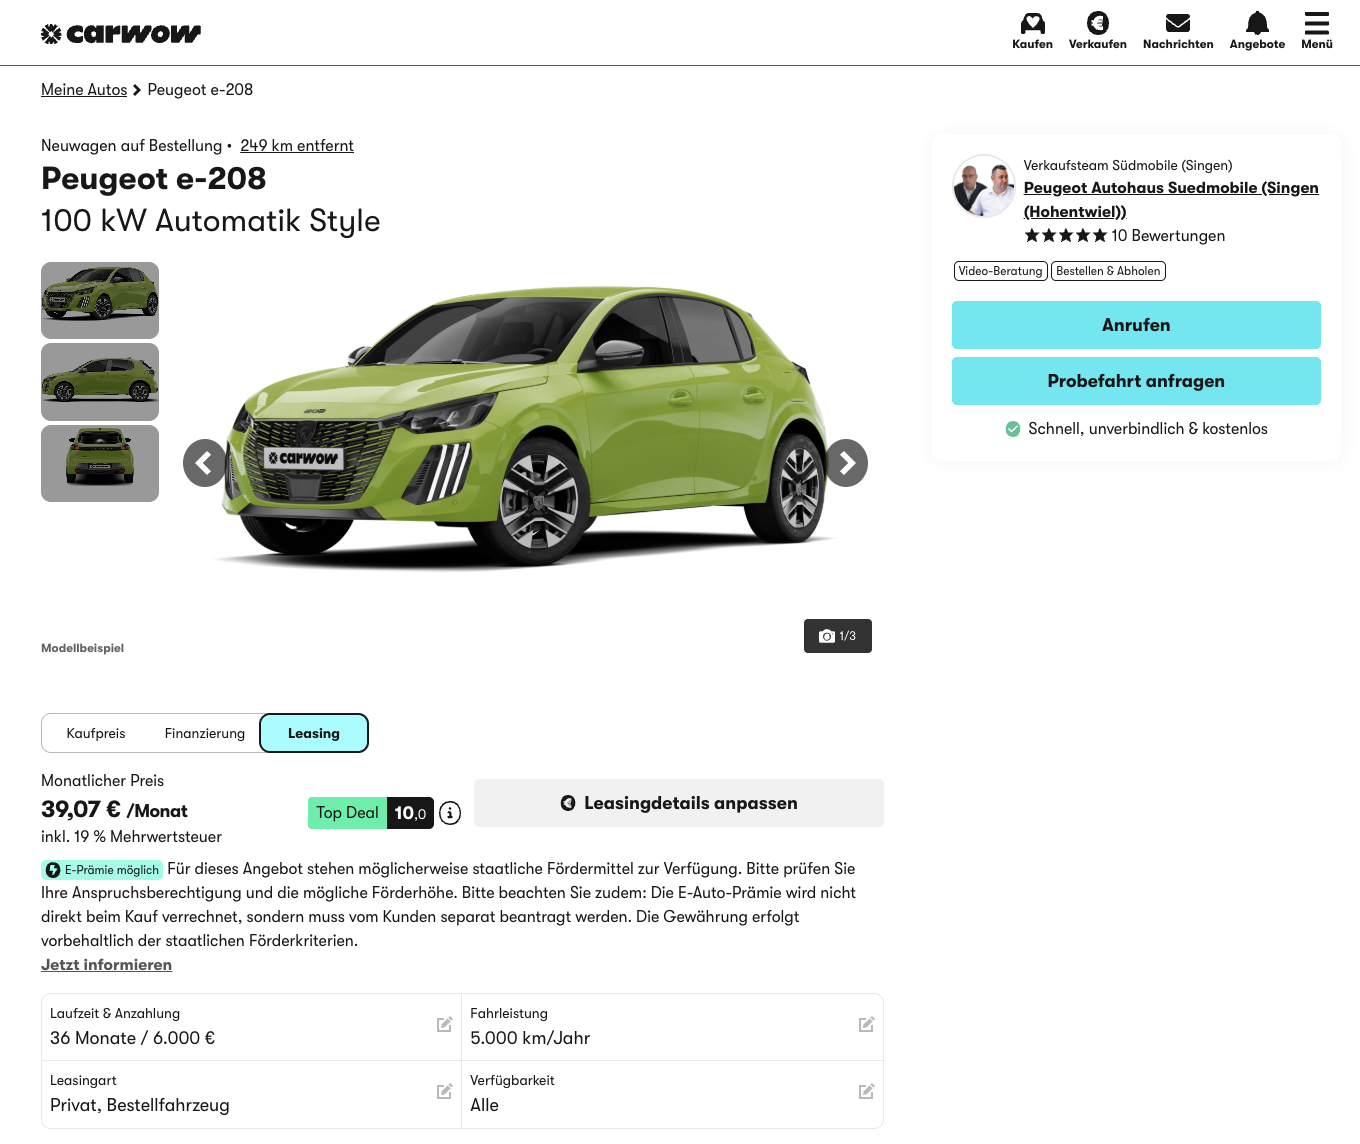Click the Anrufen button
This screenshot has width=1360, height=1144.
point(1136,325)
